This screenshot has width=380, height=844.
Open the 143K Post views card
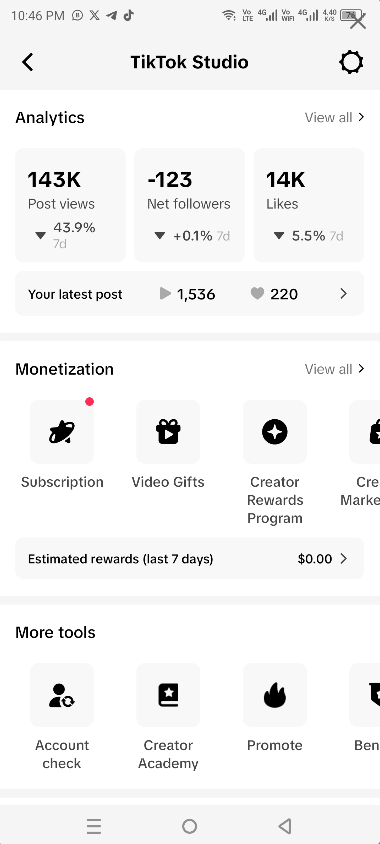[x=70, y=205]
